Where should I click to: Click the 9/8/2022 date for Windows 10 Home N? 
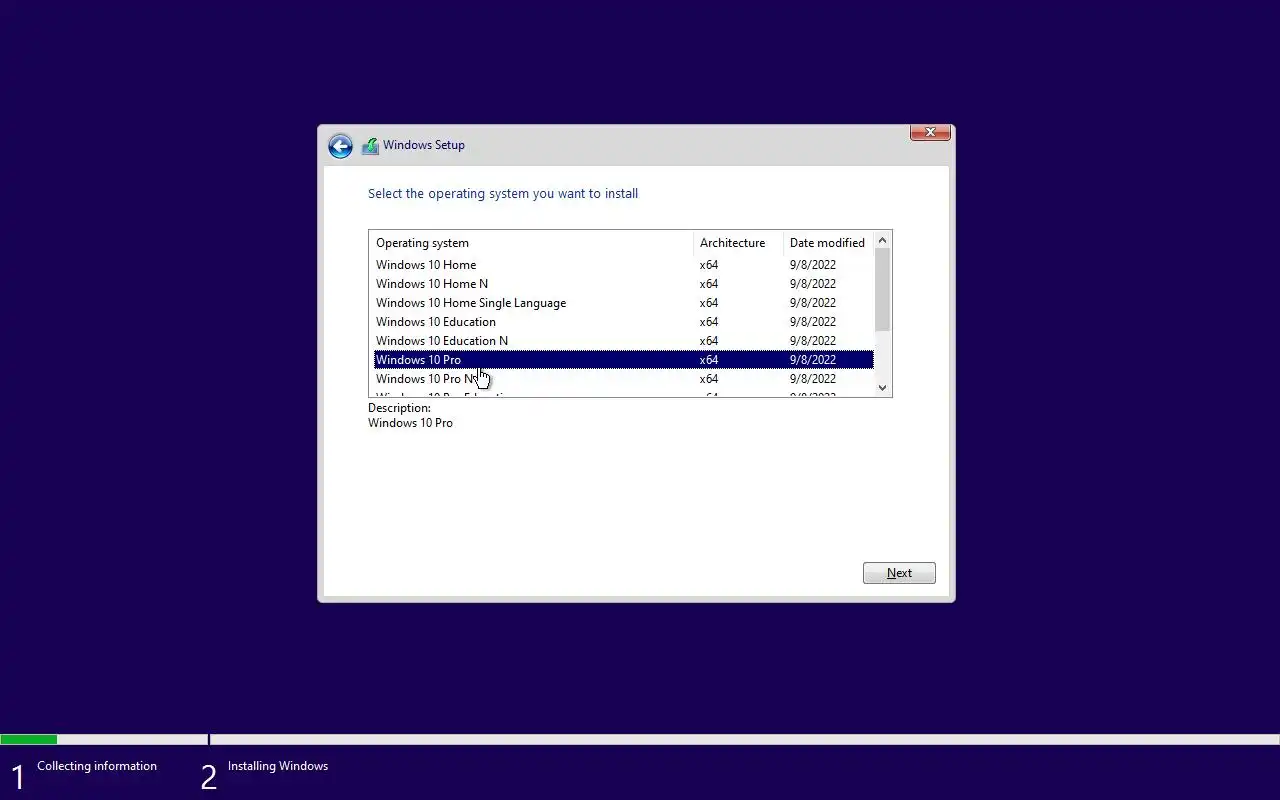click(x=813, y=284)
